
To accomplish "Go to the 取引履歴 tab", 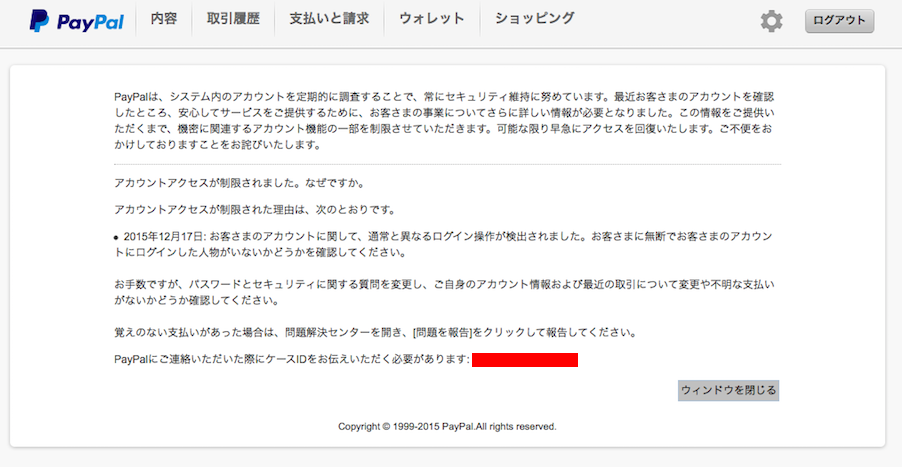I will point(233,19).
